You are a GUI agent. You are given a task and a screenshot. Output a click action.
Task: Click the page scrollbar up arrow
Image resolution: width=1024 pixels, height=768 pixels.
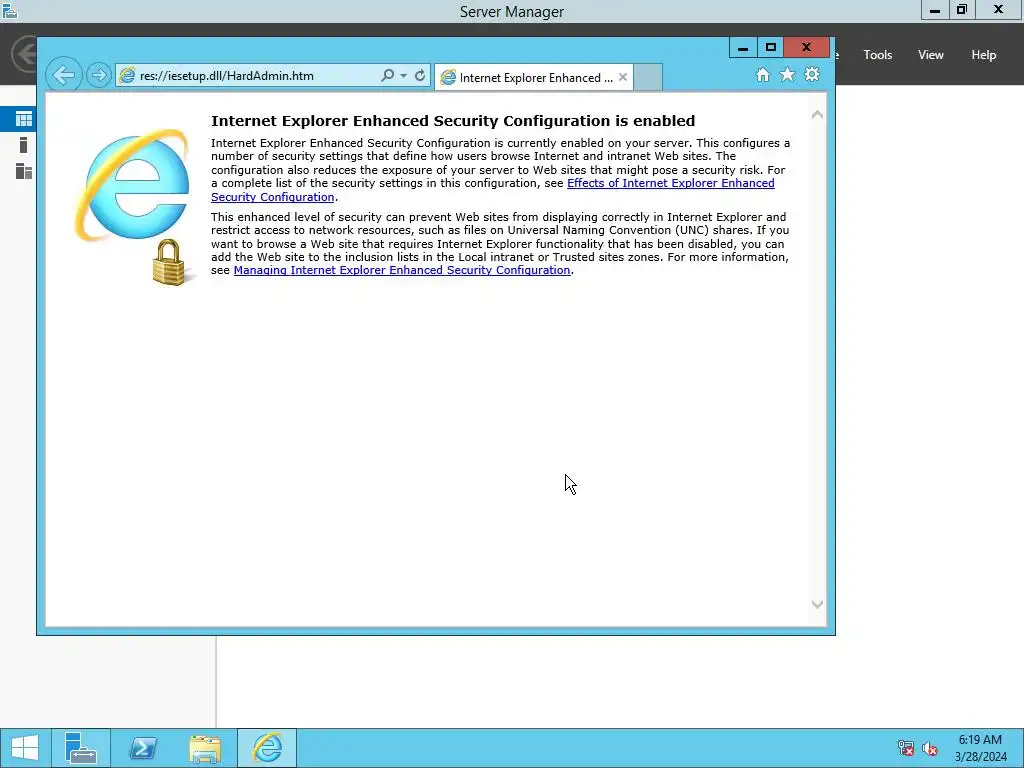point(817,115)
